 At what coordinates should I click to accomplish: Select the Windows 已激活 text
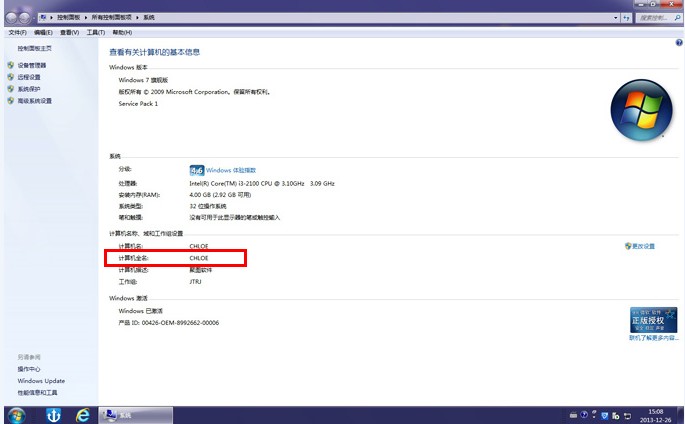[140, 311]
